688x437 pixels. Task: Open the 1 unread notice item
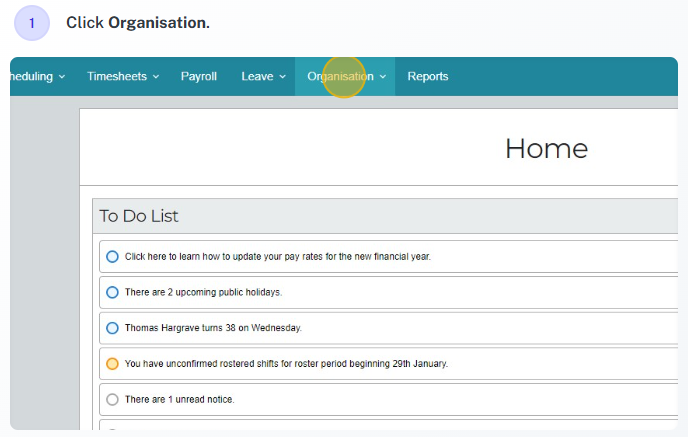[x=388, y=399]
